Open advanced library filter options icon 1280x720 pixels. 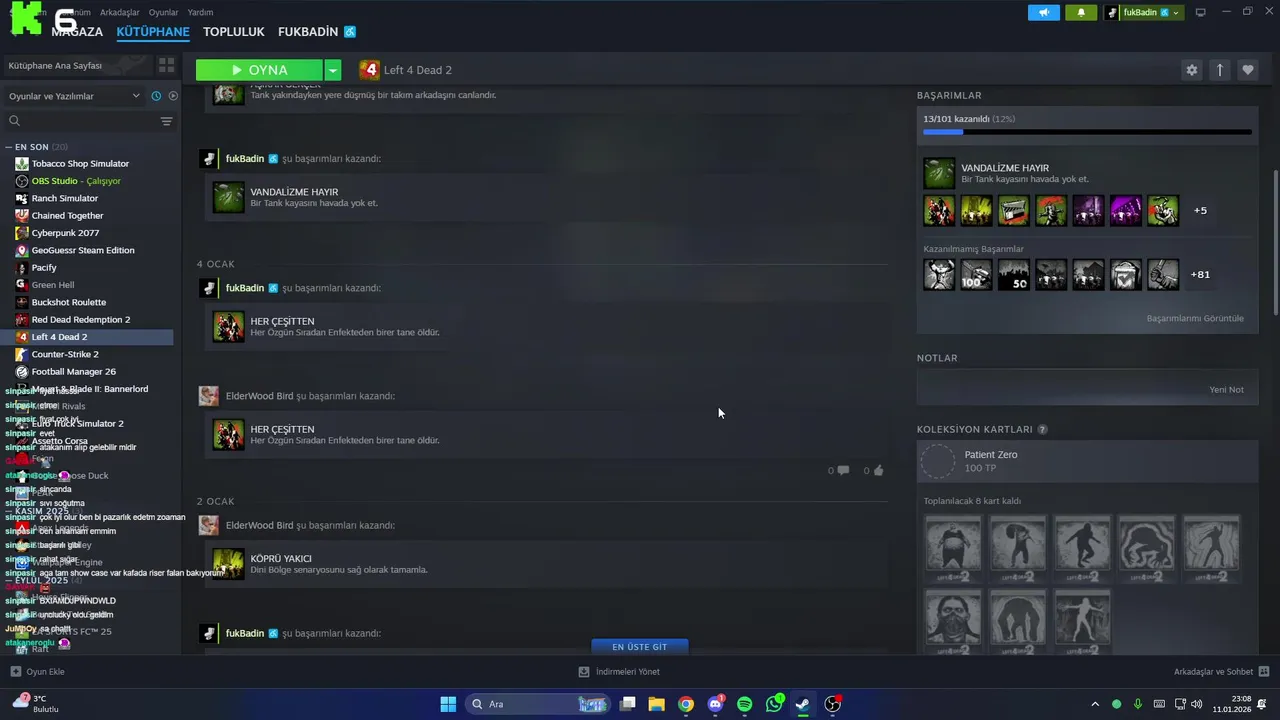[166, 121]
